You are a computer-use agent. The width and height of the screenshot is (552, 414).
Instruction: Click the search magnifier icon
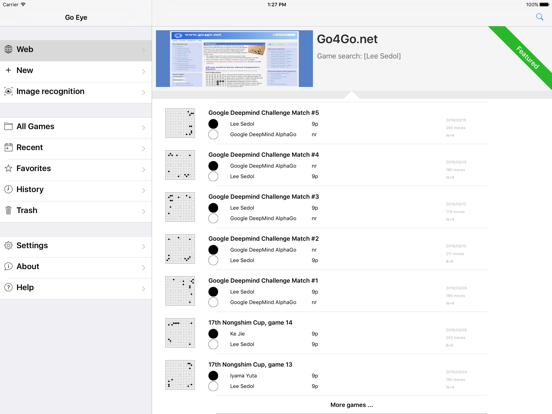pos(539,17)
